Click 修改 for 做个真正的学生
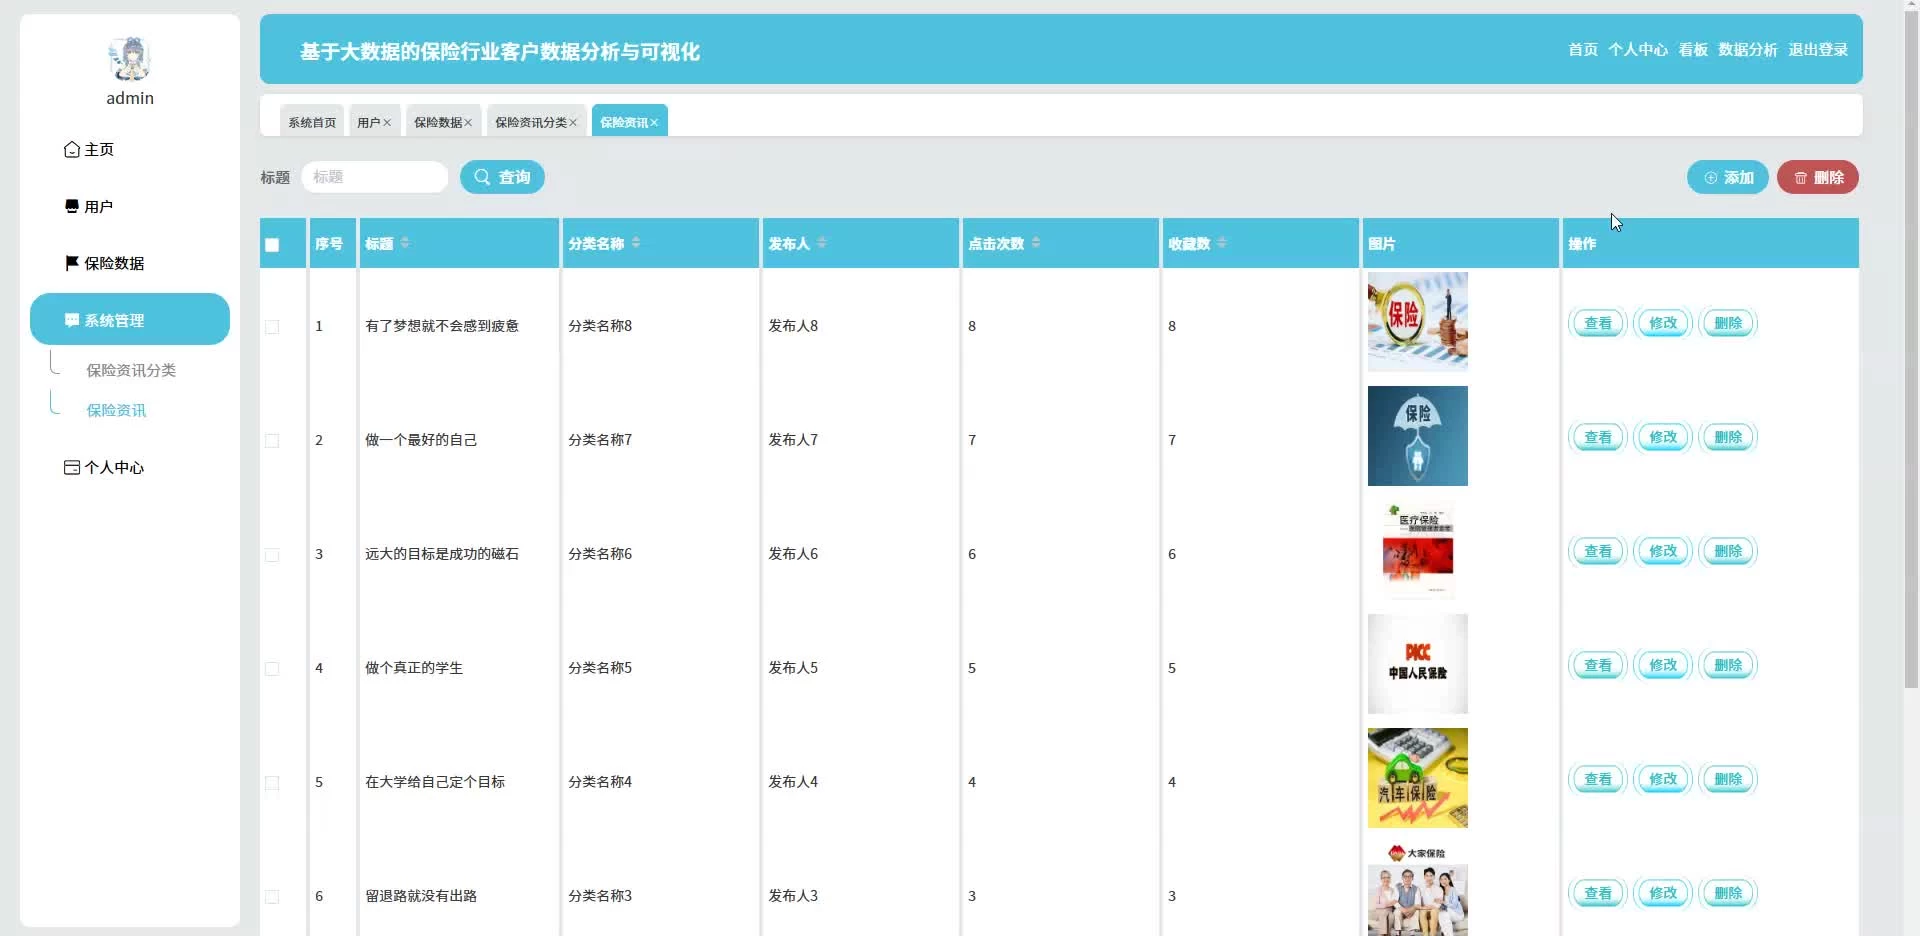The height and width of the screenshot is (936, 1920). click(x=1663, y=665)
